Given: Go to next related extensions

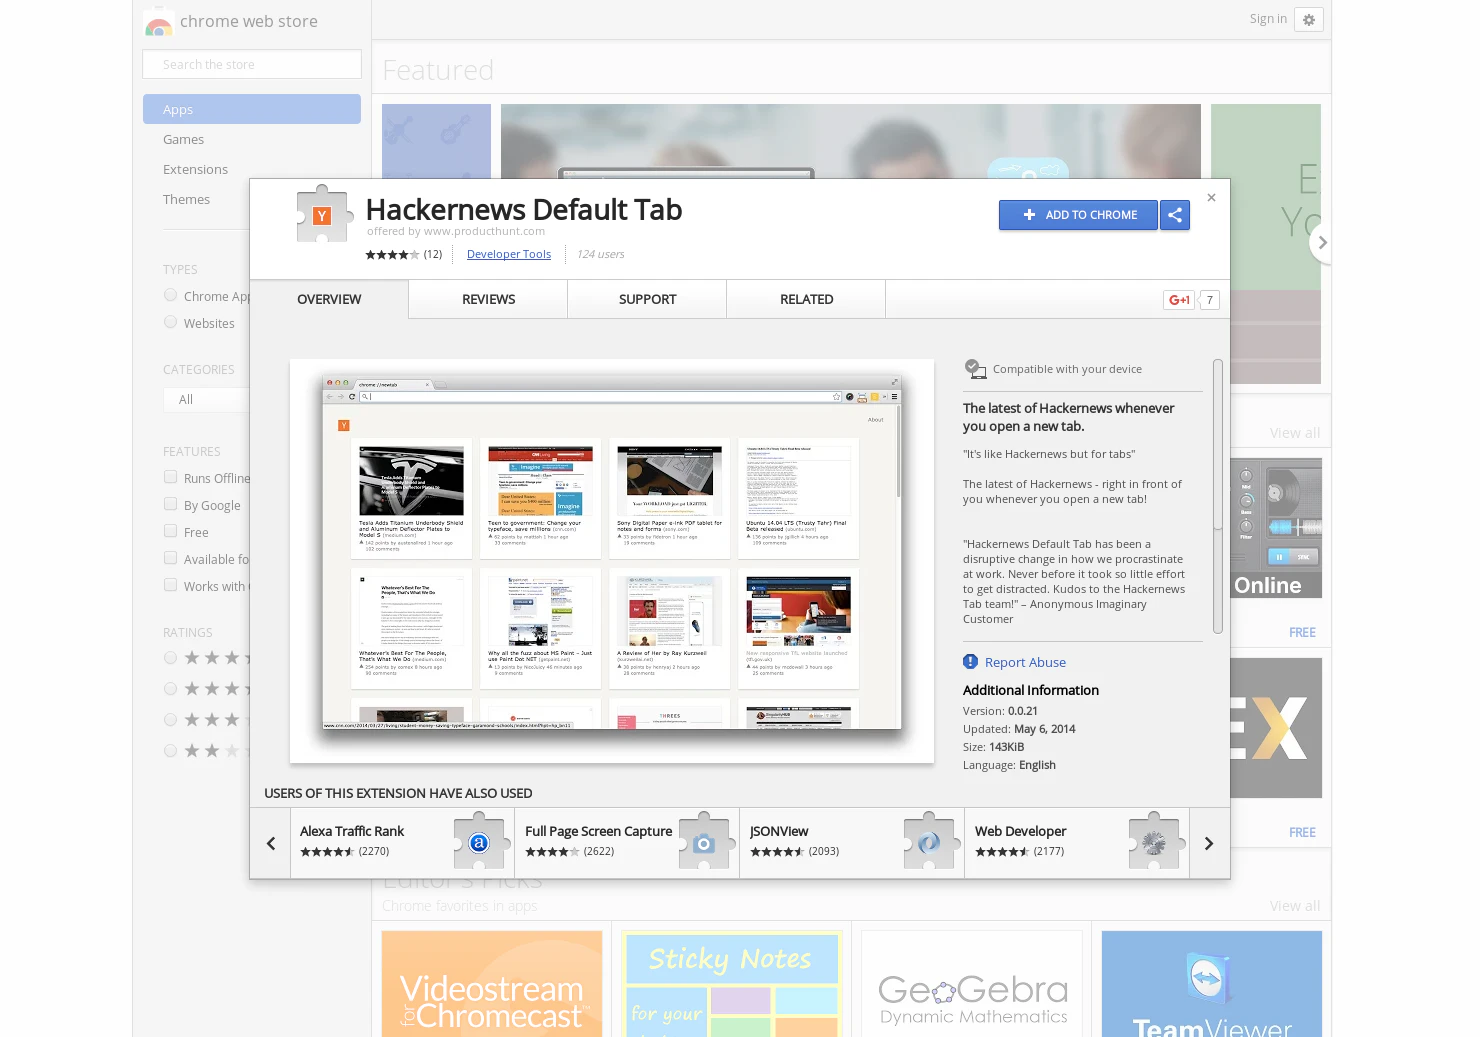Looking at the screenshot, I should [1209, 843].
